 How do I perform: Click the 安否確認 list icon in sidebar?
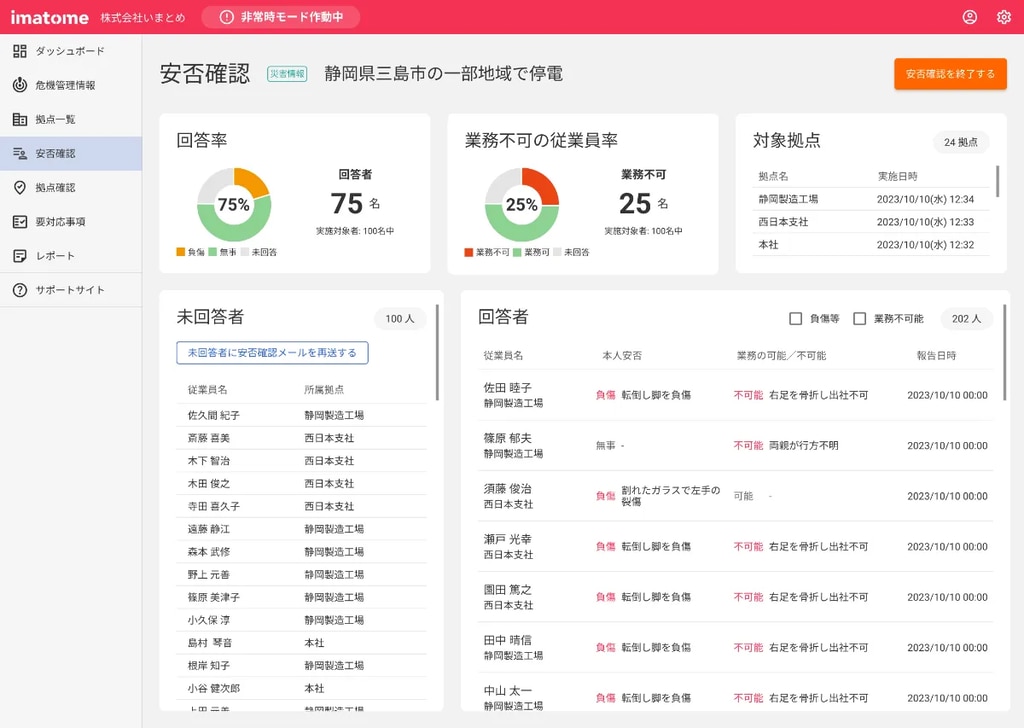pyautogui.click(x=20, y=153)
